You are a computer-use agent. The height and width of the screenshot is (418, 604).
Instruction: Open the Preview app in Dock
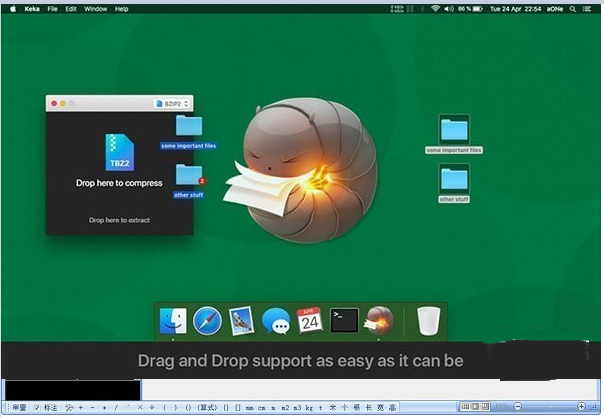tap(242, 321)
